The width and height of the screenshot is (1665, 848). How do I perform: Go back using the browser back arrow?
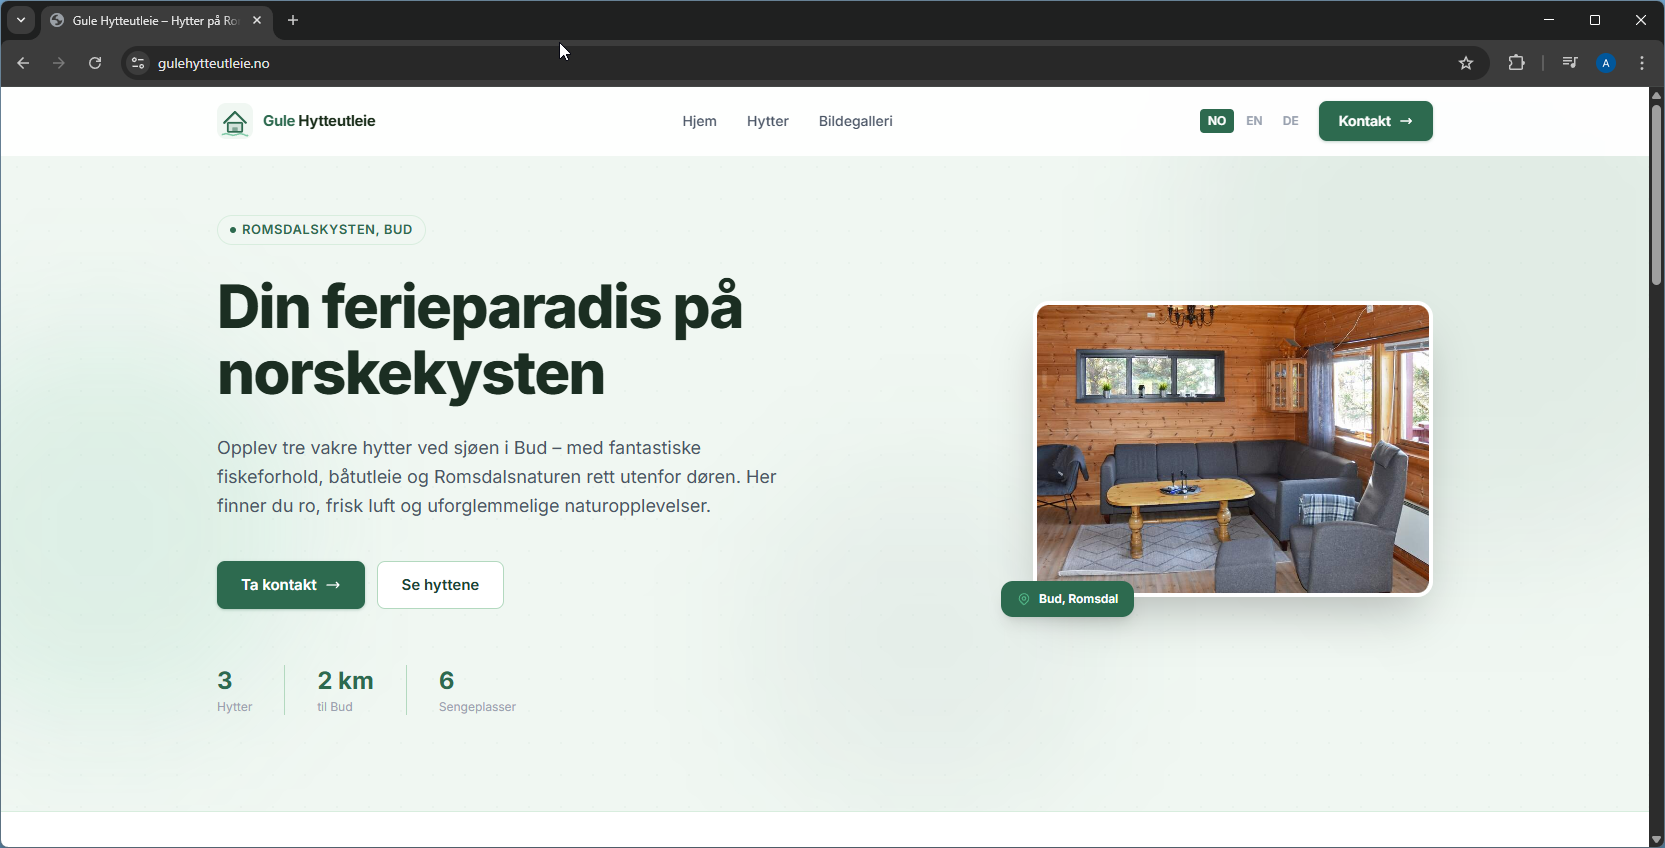coord(23,63)
